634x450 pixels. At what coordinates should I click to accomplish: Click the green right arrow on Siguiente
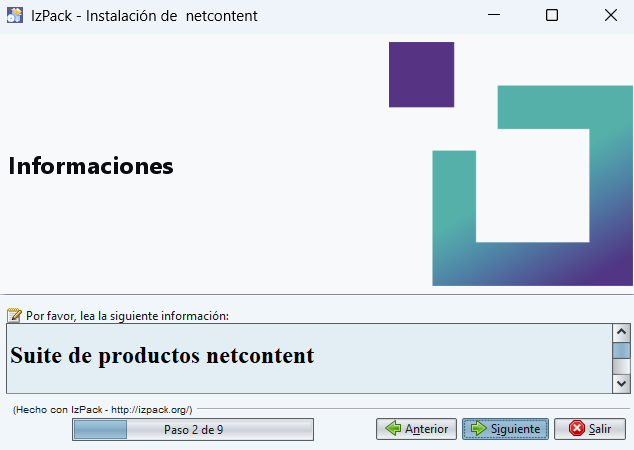click(479, 429)
